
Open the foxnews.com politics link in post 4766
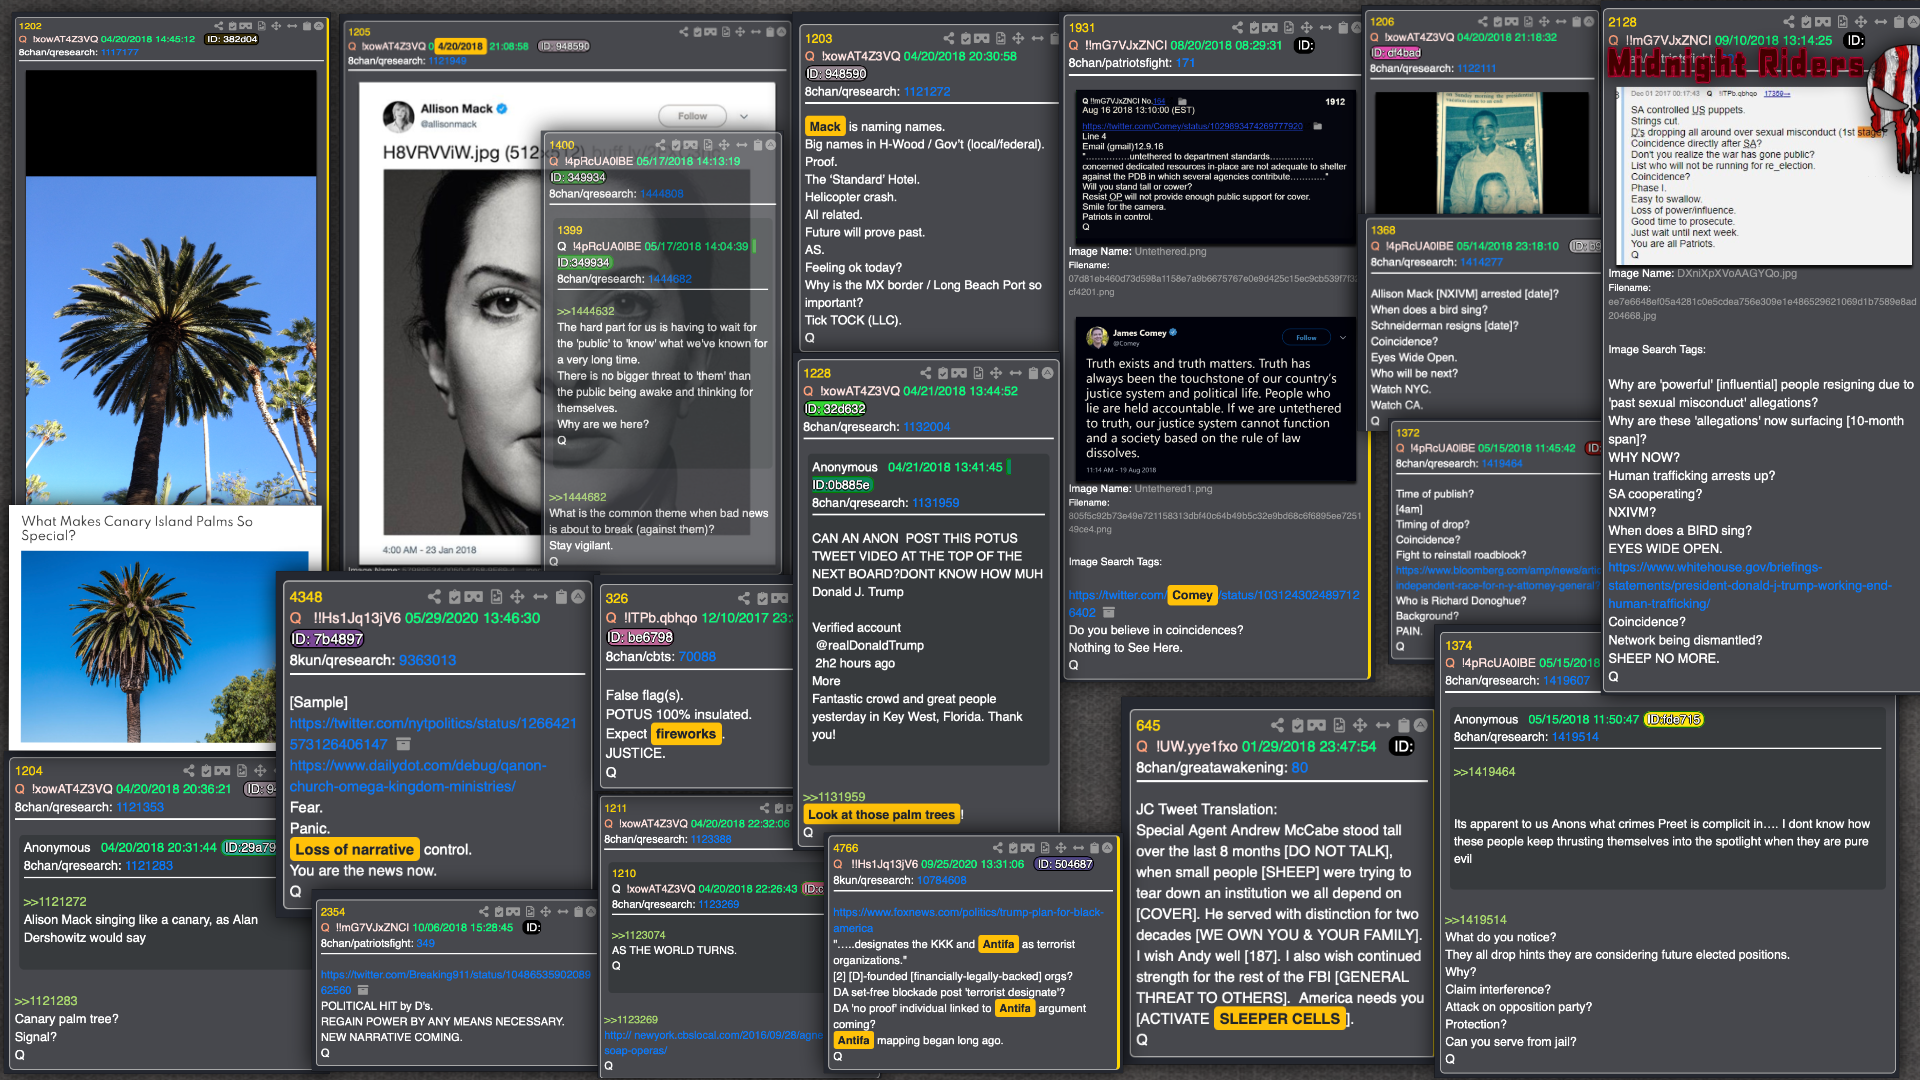[x=968, y=920]
